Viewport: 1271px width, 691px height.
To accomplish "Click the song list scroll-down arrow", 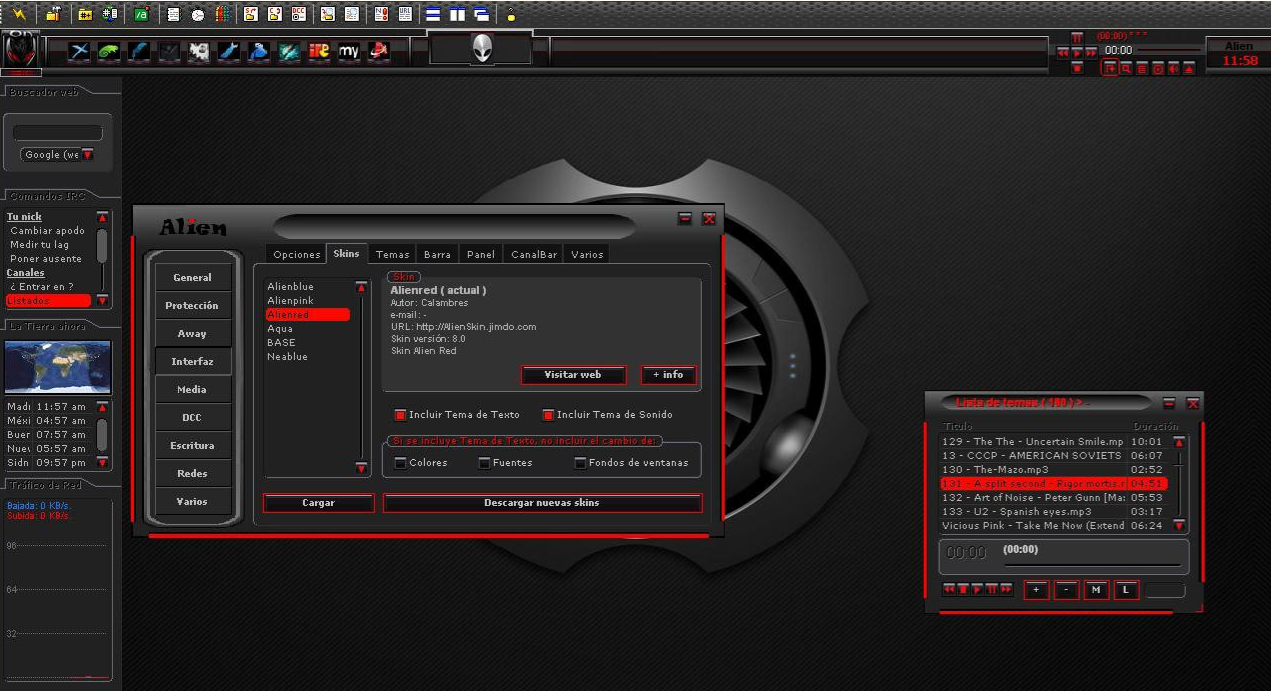I will (x=1179, y=525).
